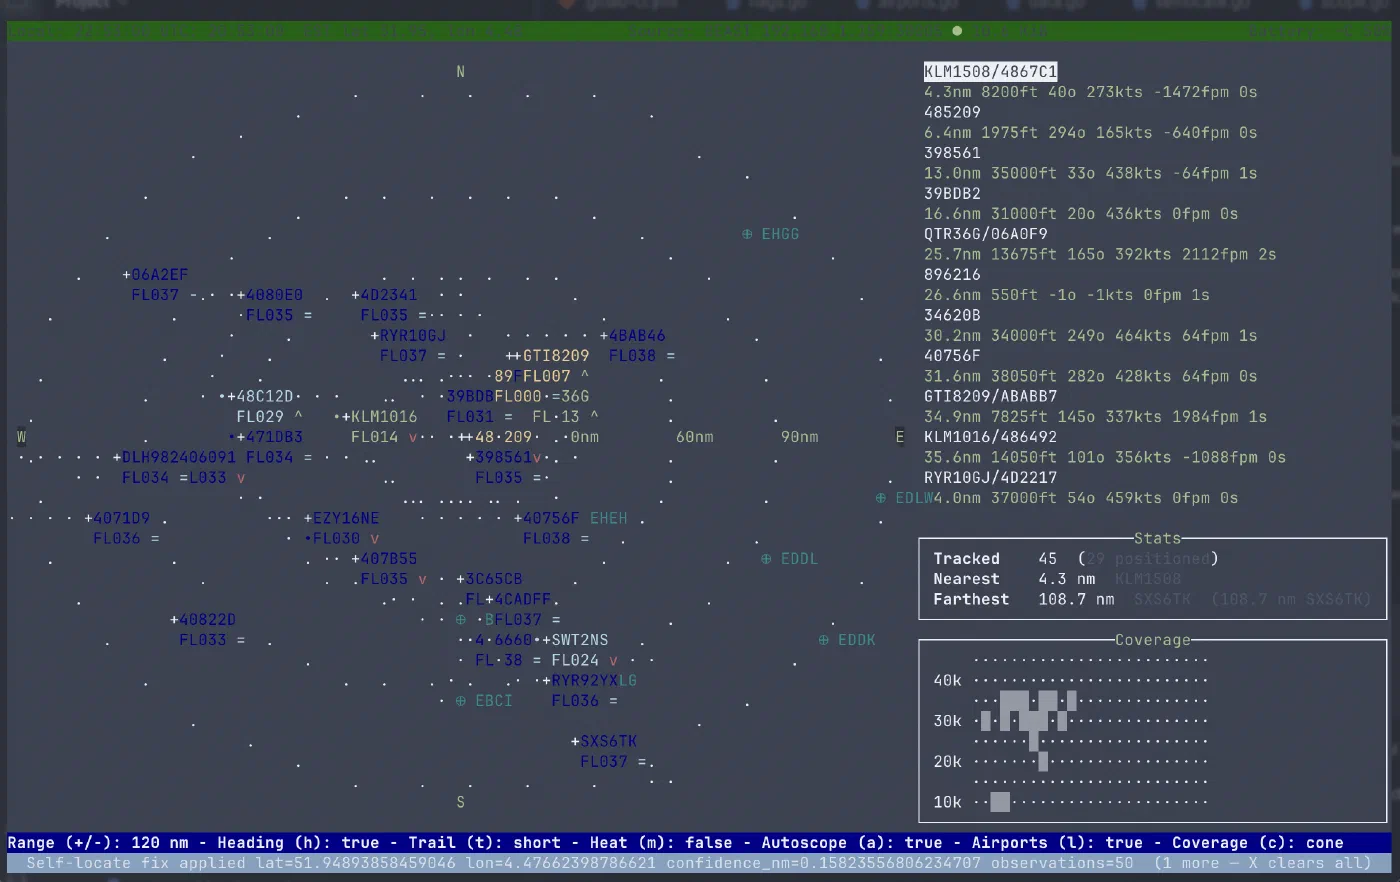Toggle the Heading (h) setting
The height and width of the screenshot is (882, 1400).
[298, 843]
